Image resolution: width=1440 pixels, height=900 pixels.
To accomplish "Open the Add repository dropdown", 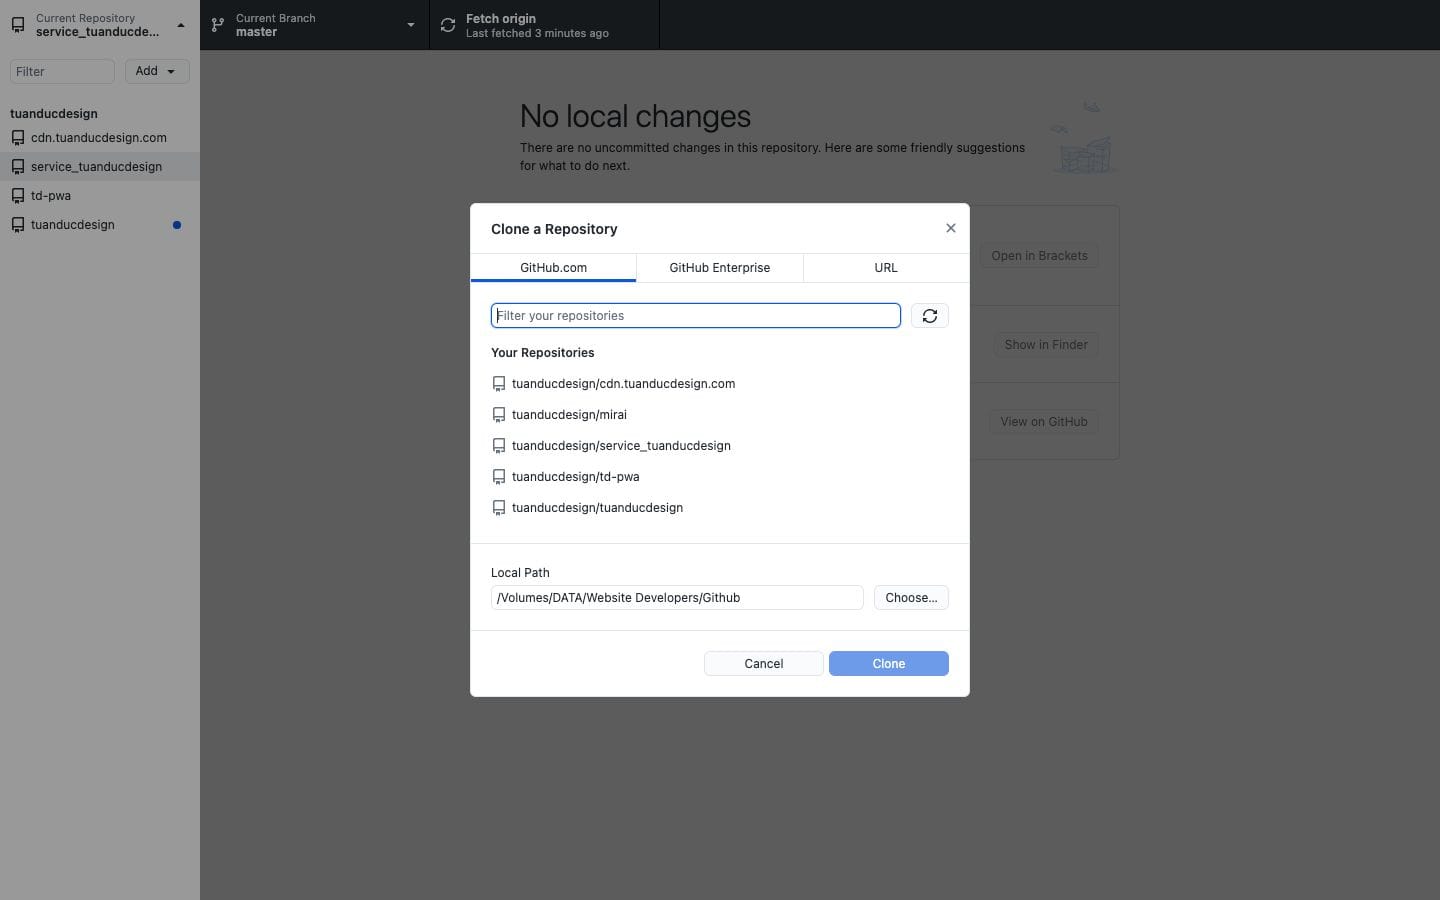I will coord(156,71).
